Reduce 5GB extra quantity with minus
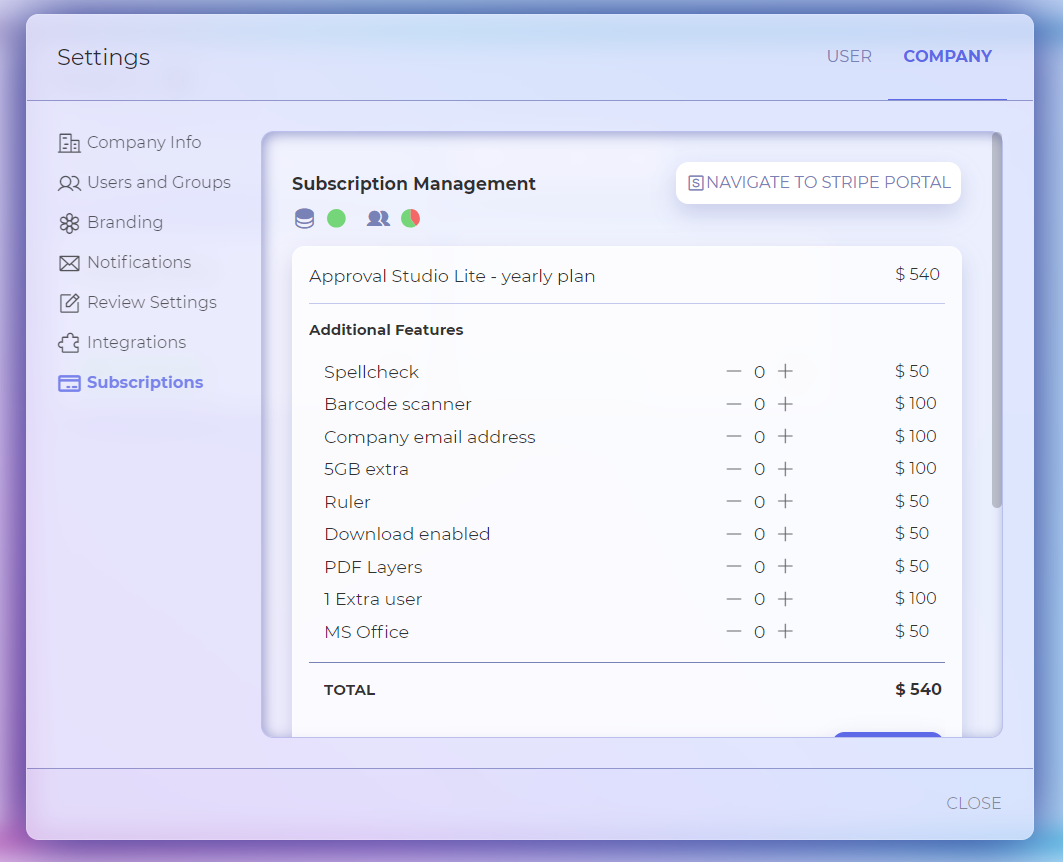1063x862 pixels. pyautogui.click(x=734, y=469)
